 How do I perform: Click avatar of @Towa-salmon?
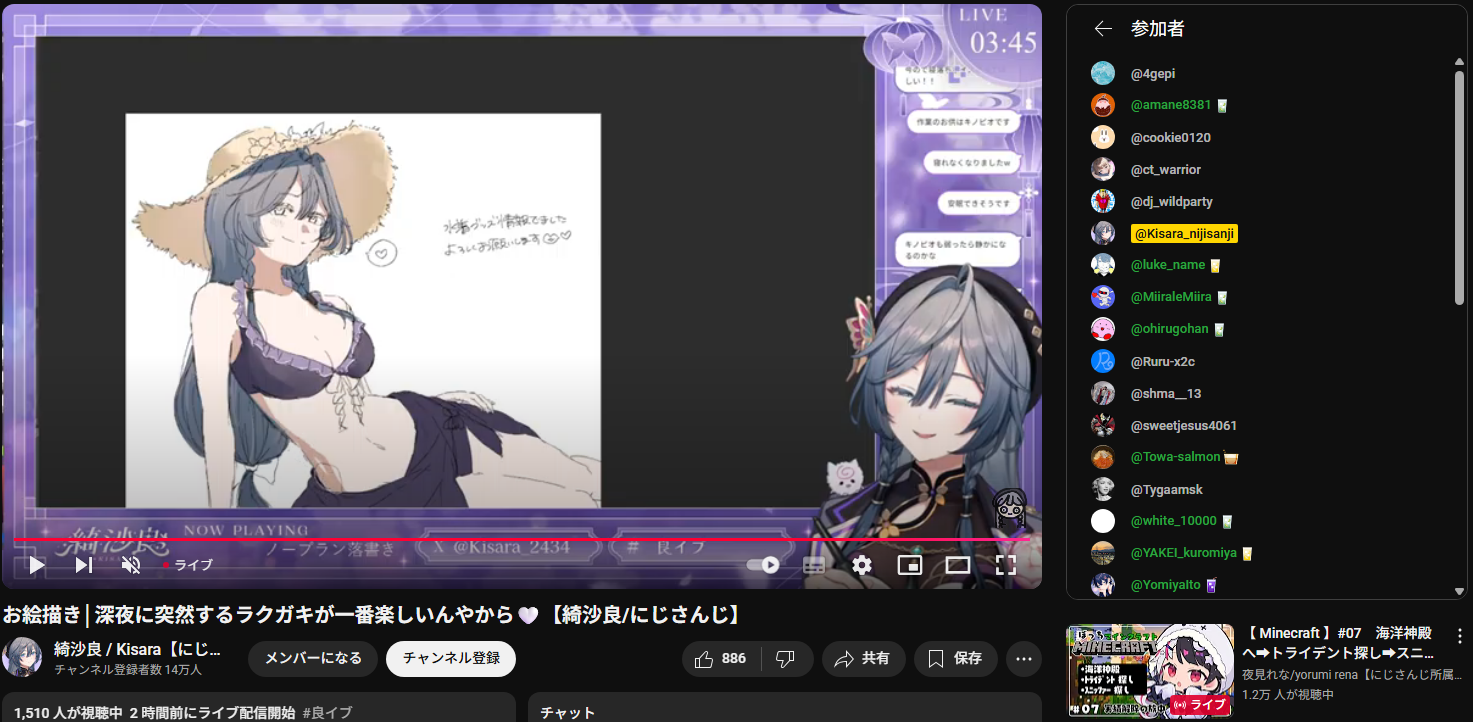pyautogui.click(x=1103, y=457)
